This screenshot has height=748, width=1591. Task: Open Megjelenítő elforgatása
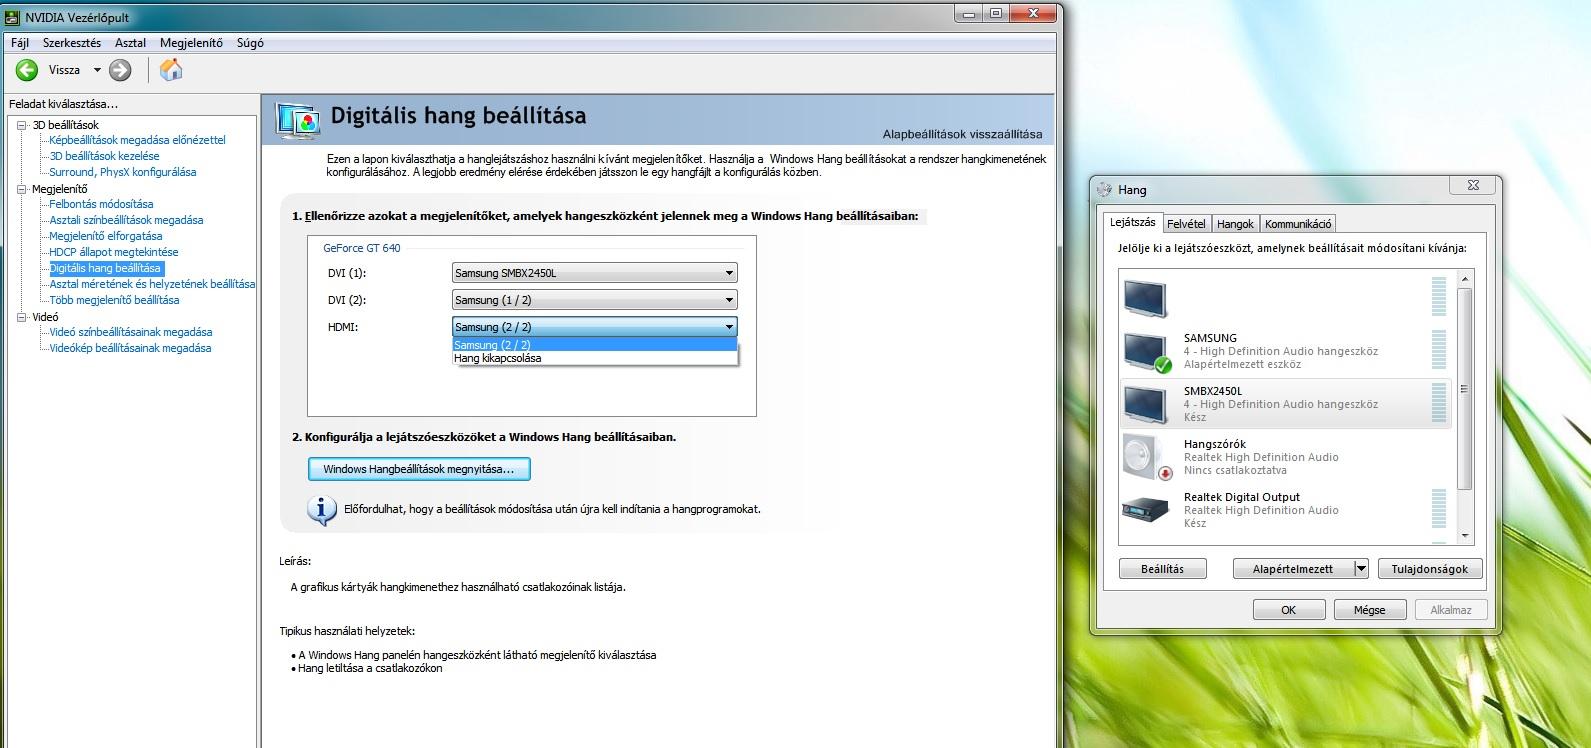[105, 236]
